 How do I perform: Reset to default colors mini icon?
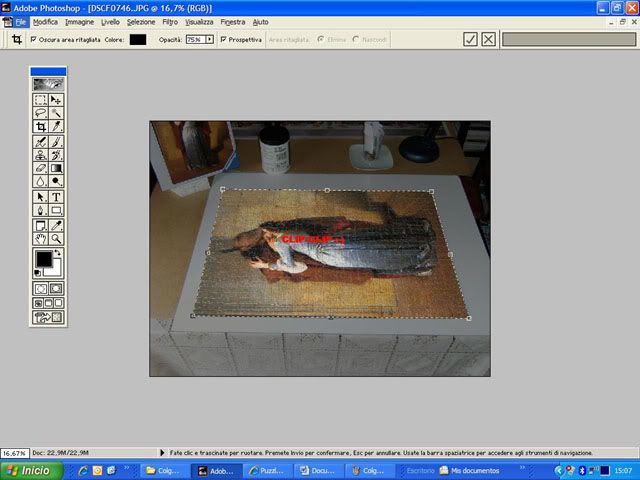click(x=38, y=273)
